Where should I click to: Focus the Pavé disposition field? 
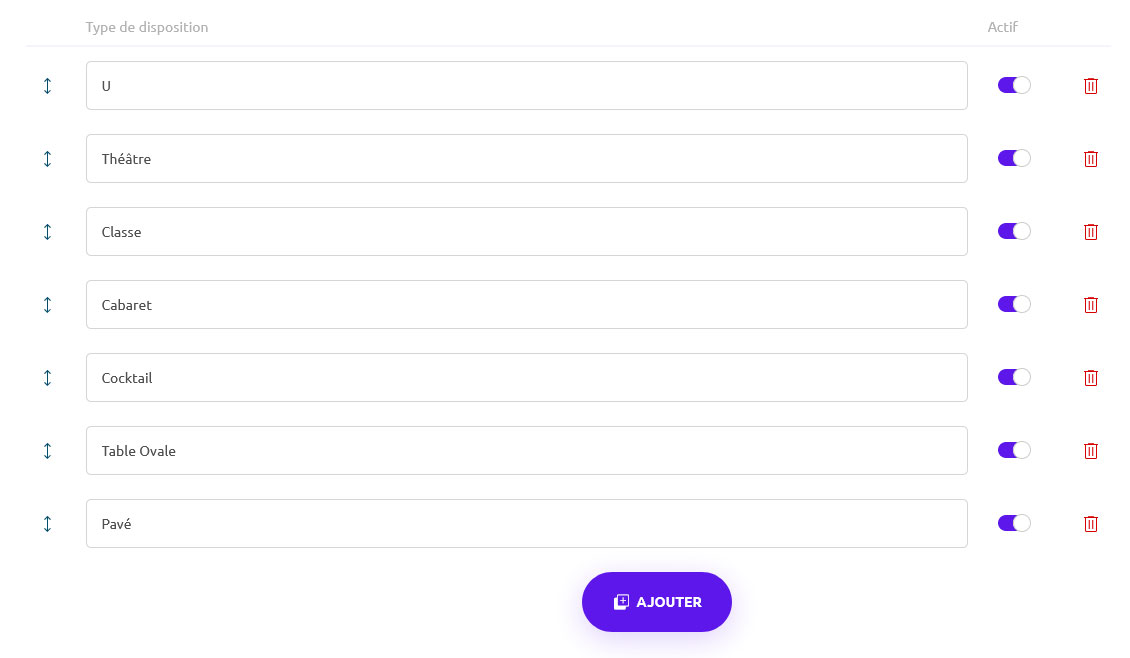[x=526, y=524]
